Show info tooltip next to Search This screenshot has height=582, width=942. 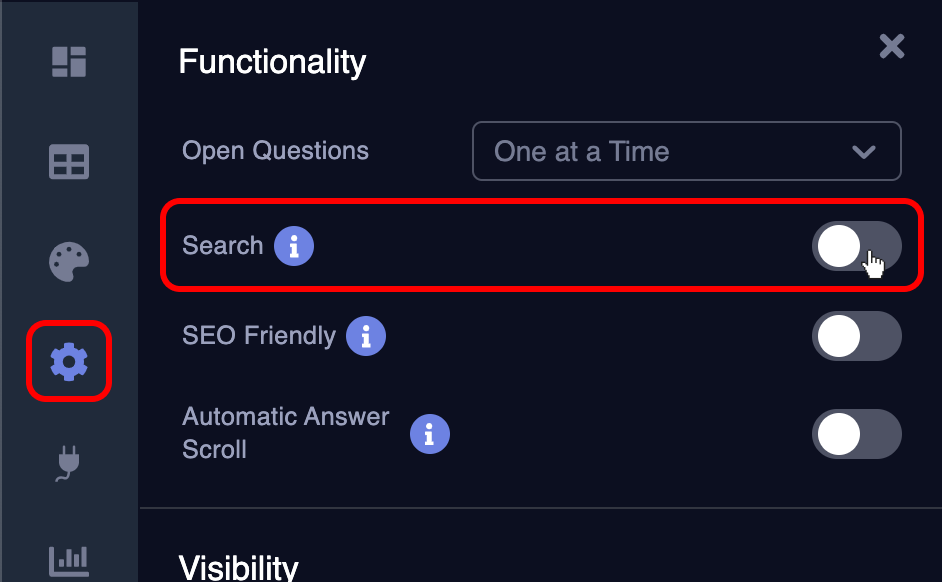tap(294, 246)
